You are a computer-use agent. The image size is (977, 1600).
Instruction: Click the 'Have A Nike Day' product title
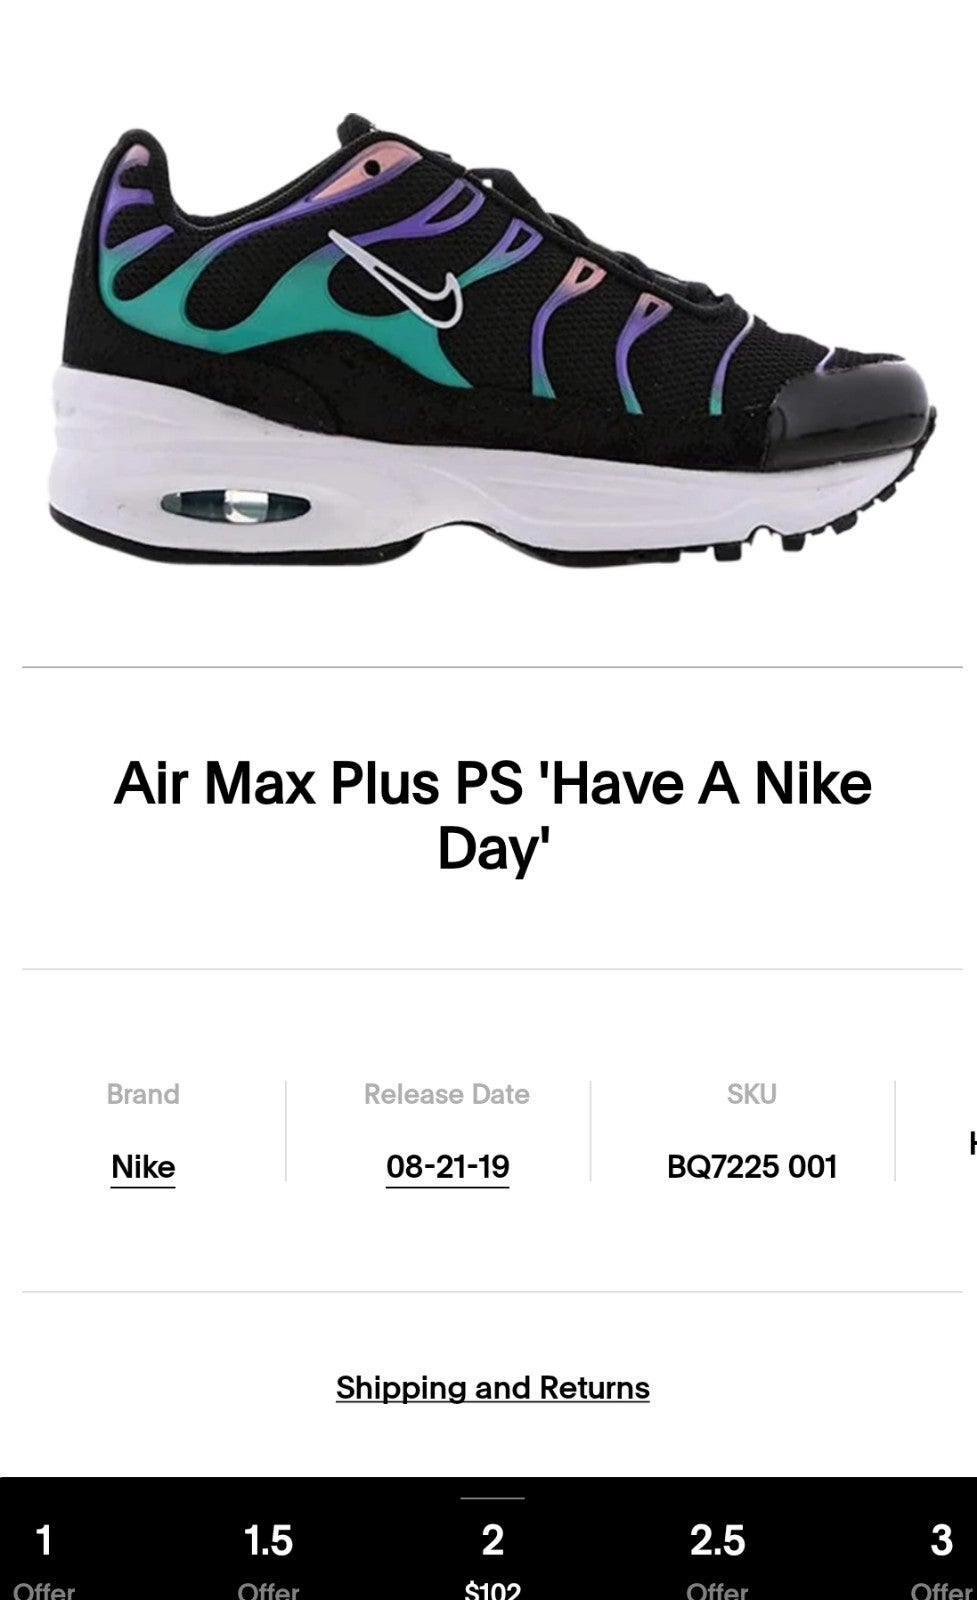click(492, 815)
